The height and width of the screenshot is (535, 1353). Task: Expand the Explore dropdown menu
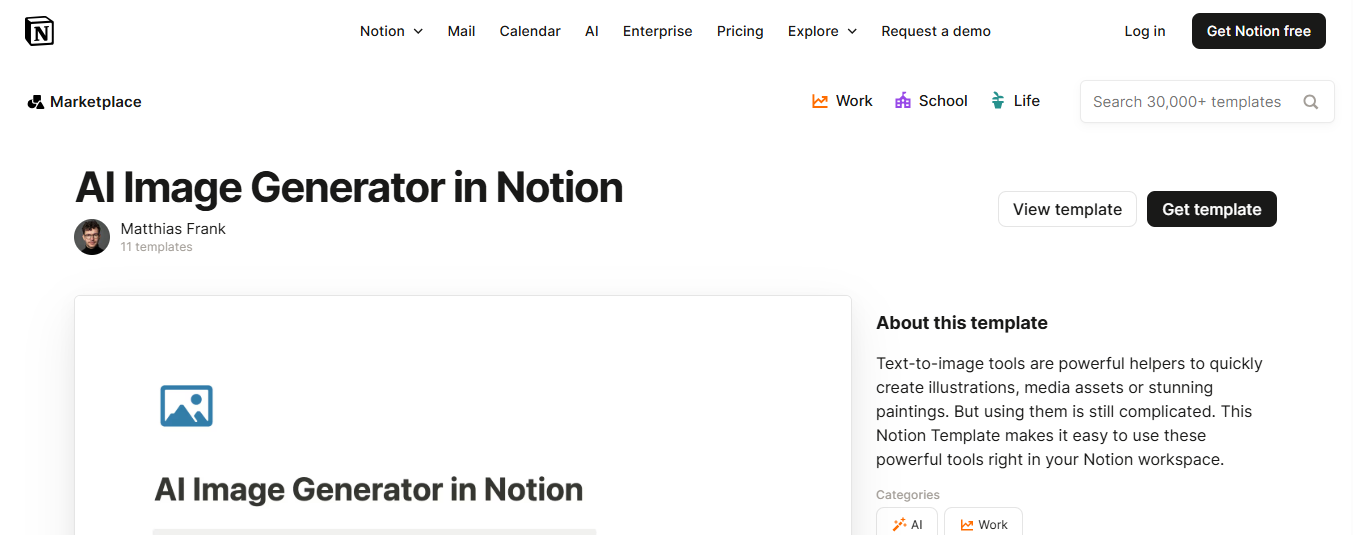(x=822, y=31)
